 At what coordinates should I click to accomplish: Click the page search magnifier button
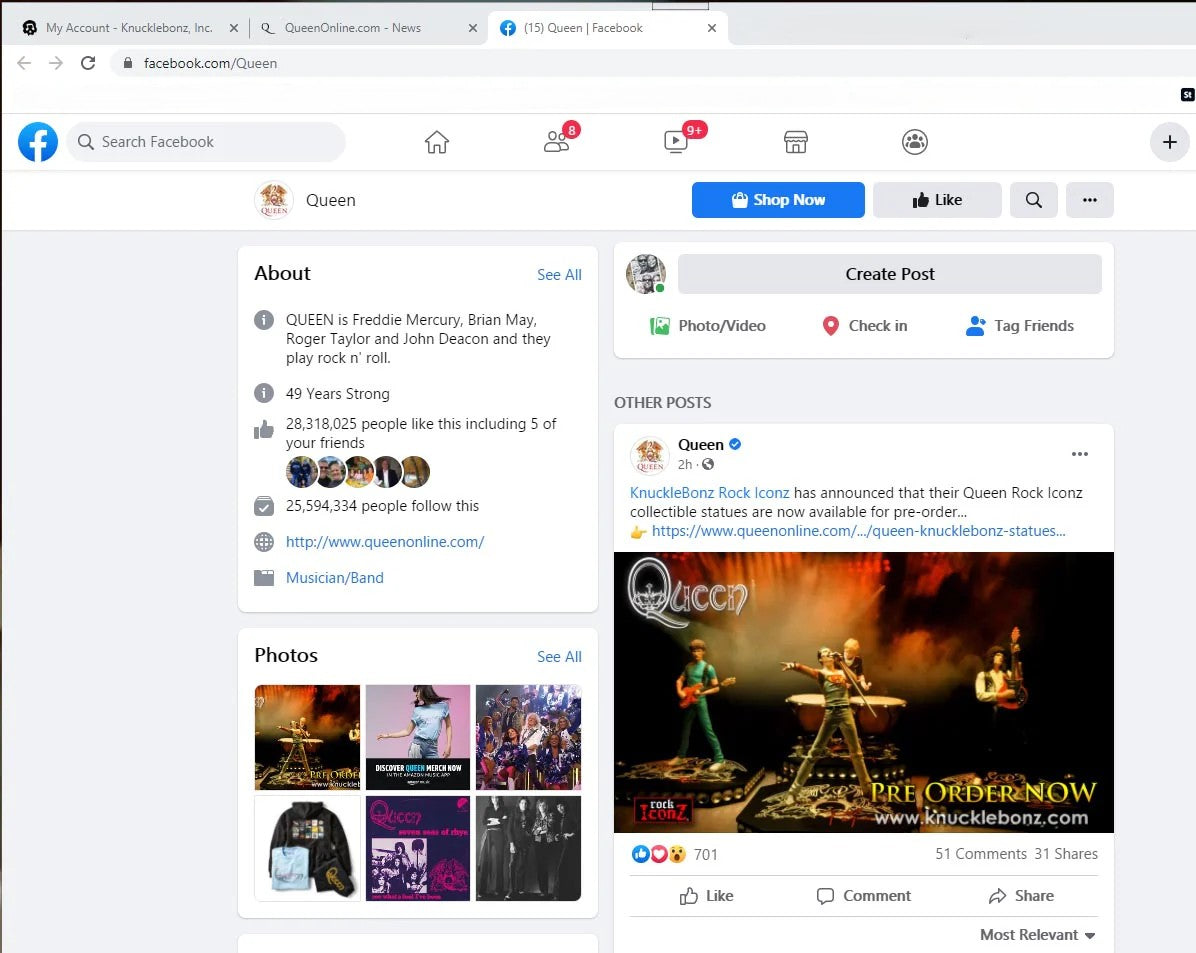(1033, 200)
